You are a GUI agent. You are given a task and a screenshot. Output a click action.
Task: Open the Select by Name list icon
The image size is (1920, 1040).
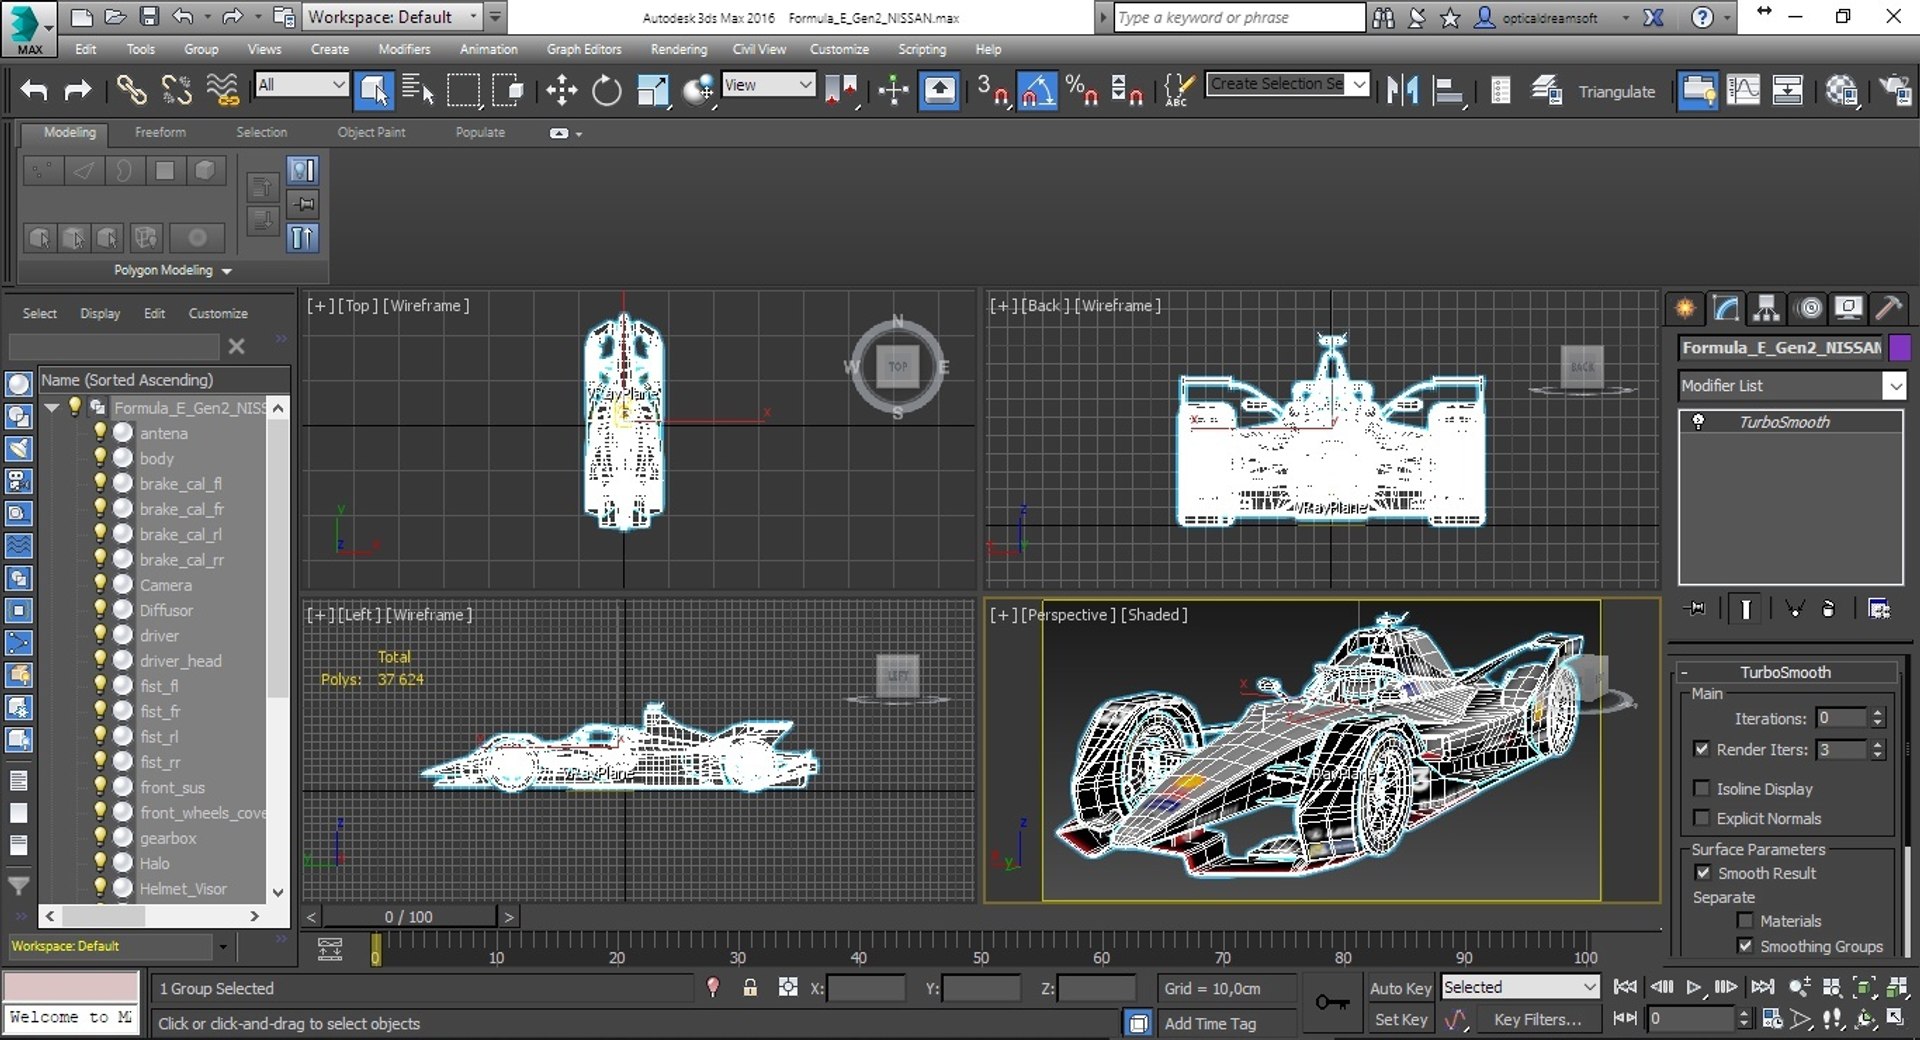[417, 90]
